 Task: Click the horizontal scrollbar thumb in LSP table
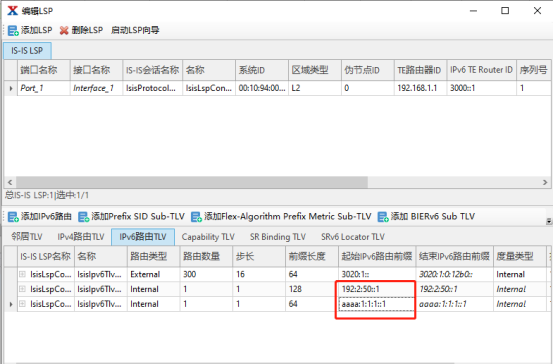[x=192, y=183]
